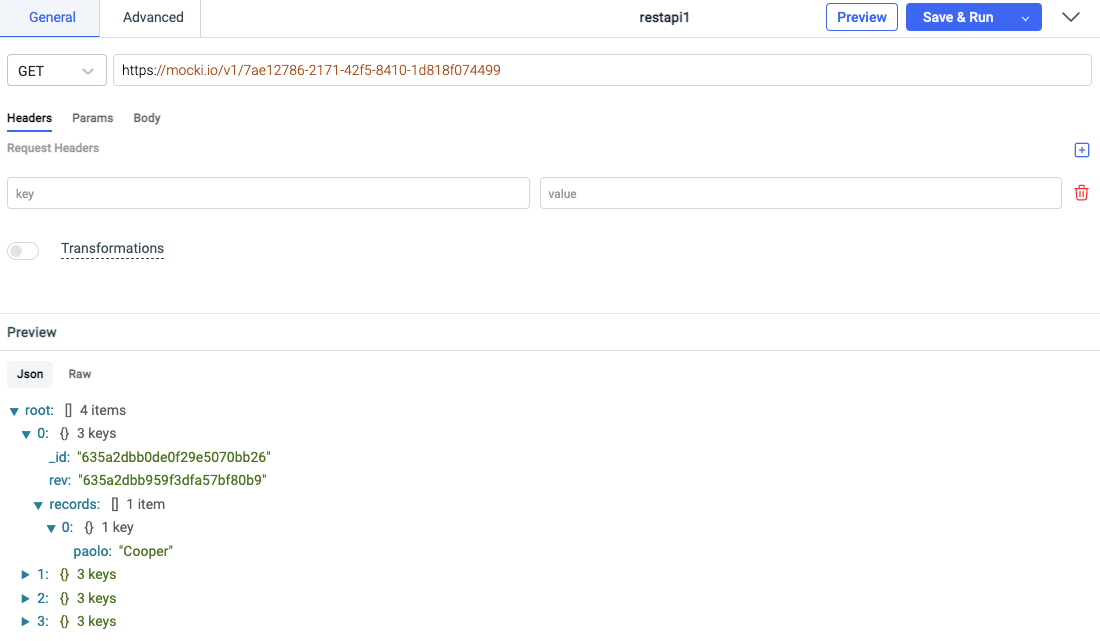Collapse the records array node
This screenshot has width=1100, height=641.
(38, 505)
